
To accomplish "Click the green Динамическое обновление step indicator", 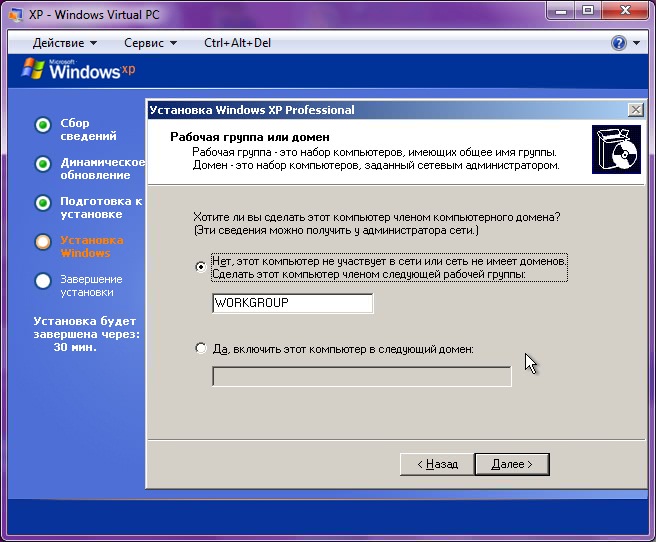I will pos(43,164).
